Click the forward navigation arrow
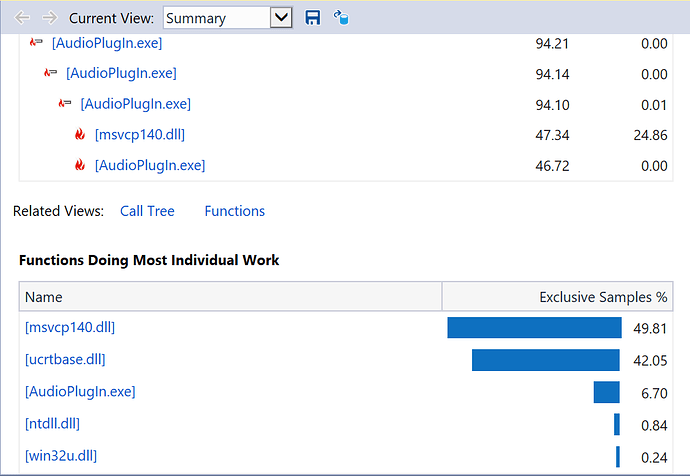 pos(50,18)
